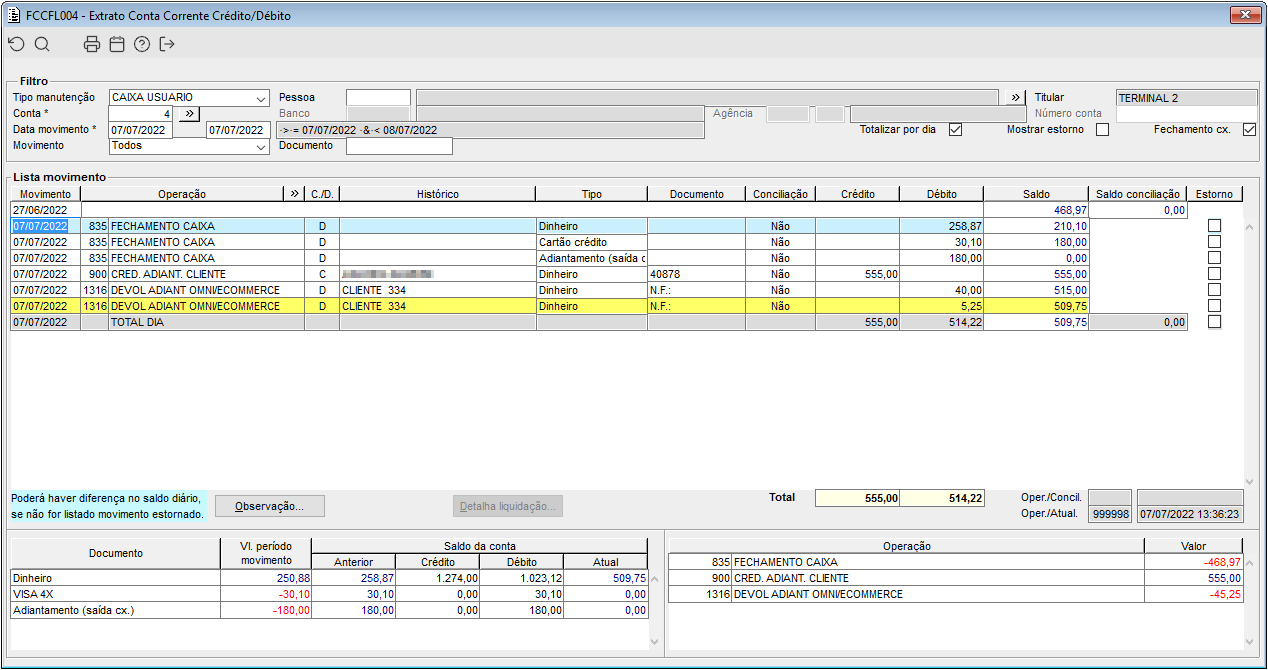The width and height of the screenshot is (1268, 670).
Task: Click the Documento filter input field
Action: pos(399,146)
